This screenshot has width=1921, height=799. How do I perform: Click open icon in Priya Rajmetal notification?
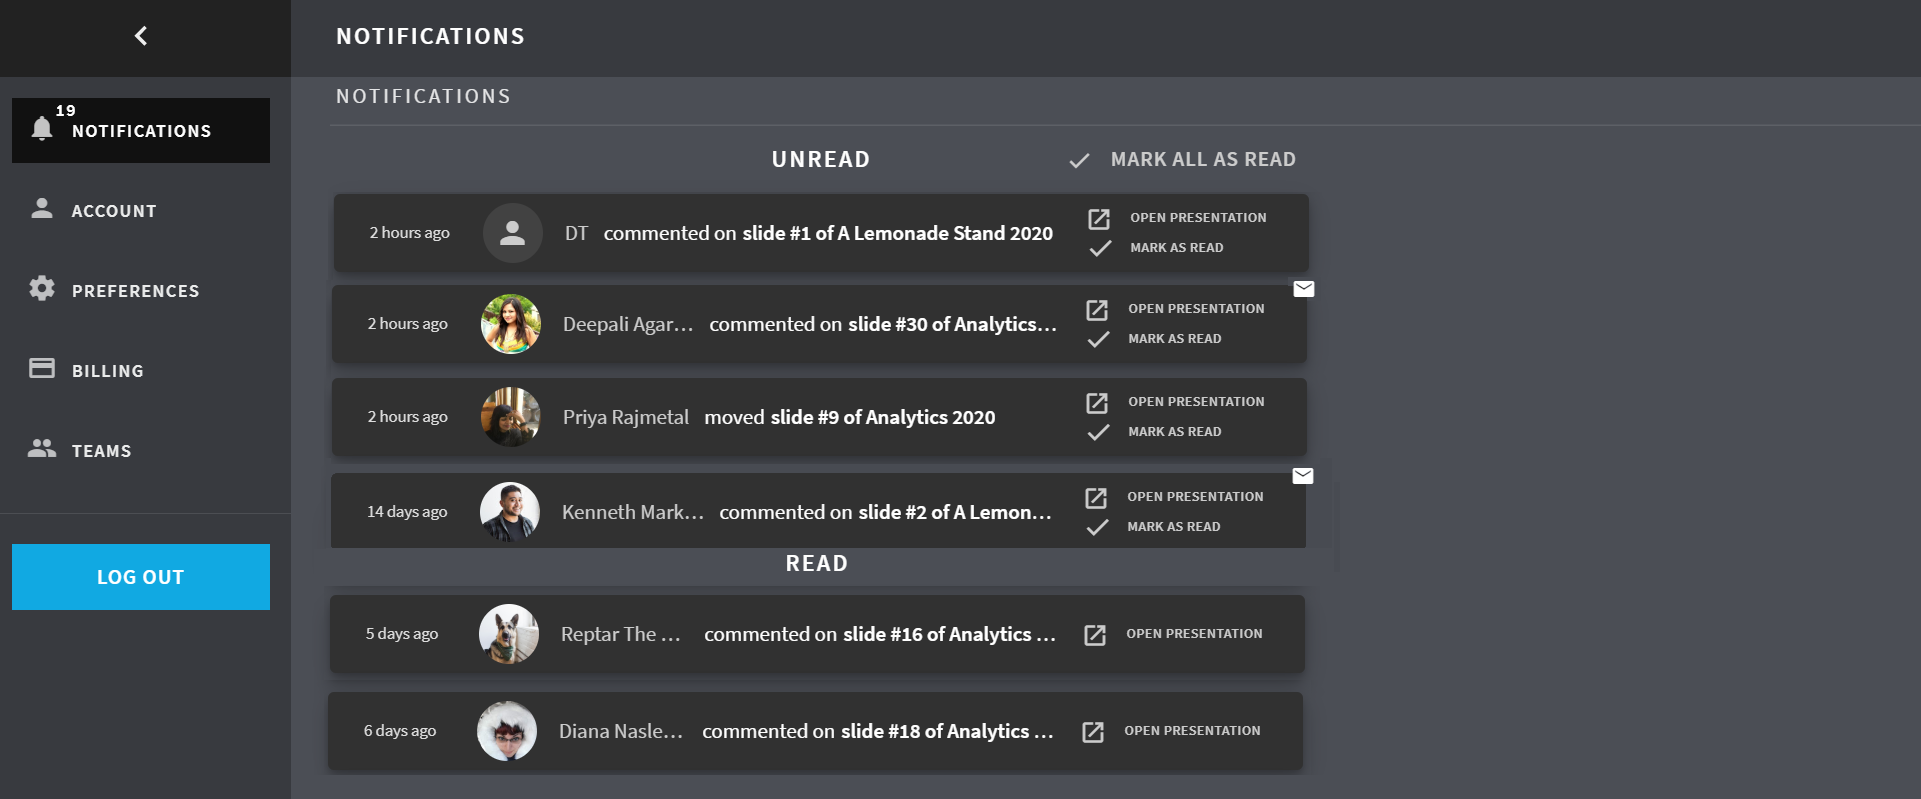point(1097,402)
